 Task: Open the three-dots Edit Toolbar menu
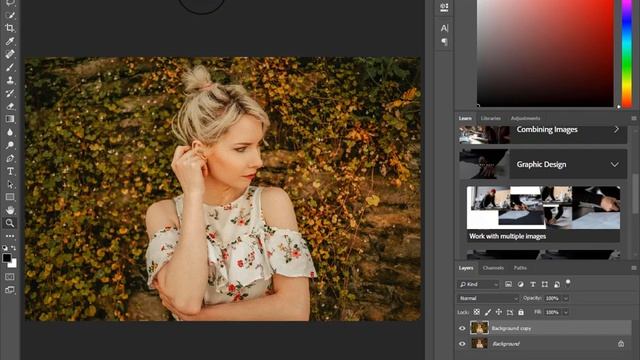[10, 236]
